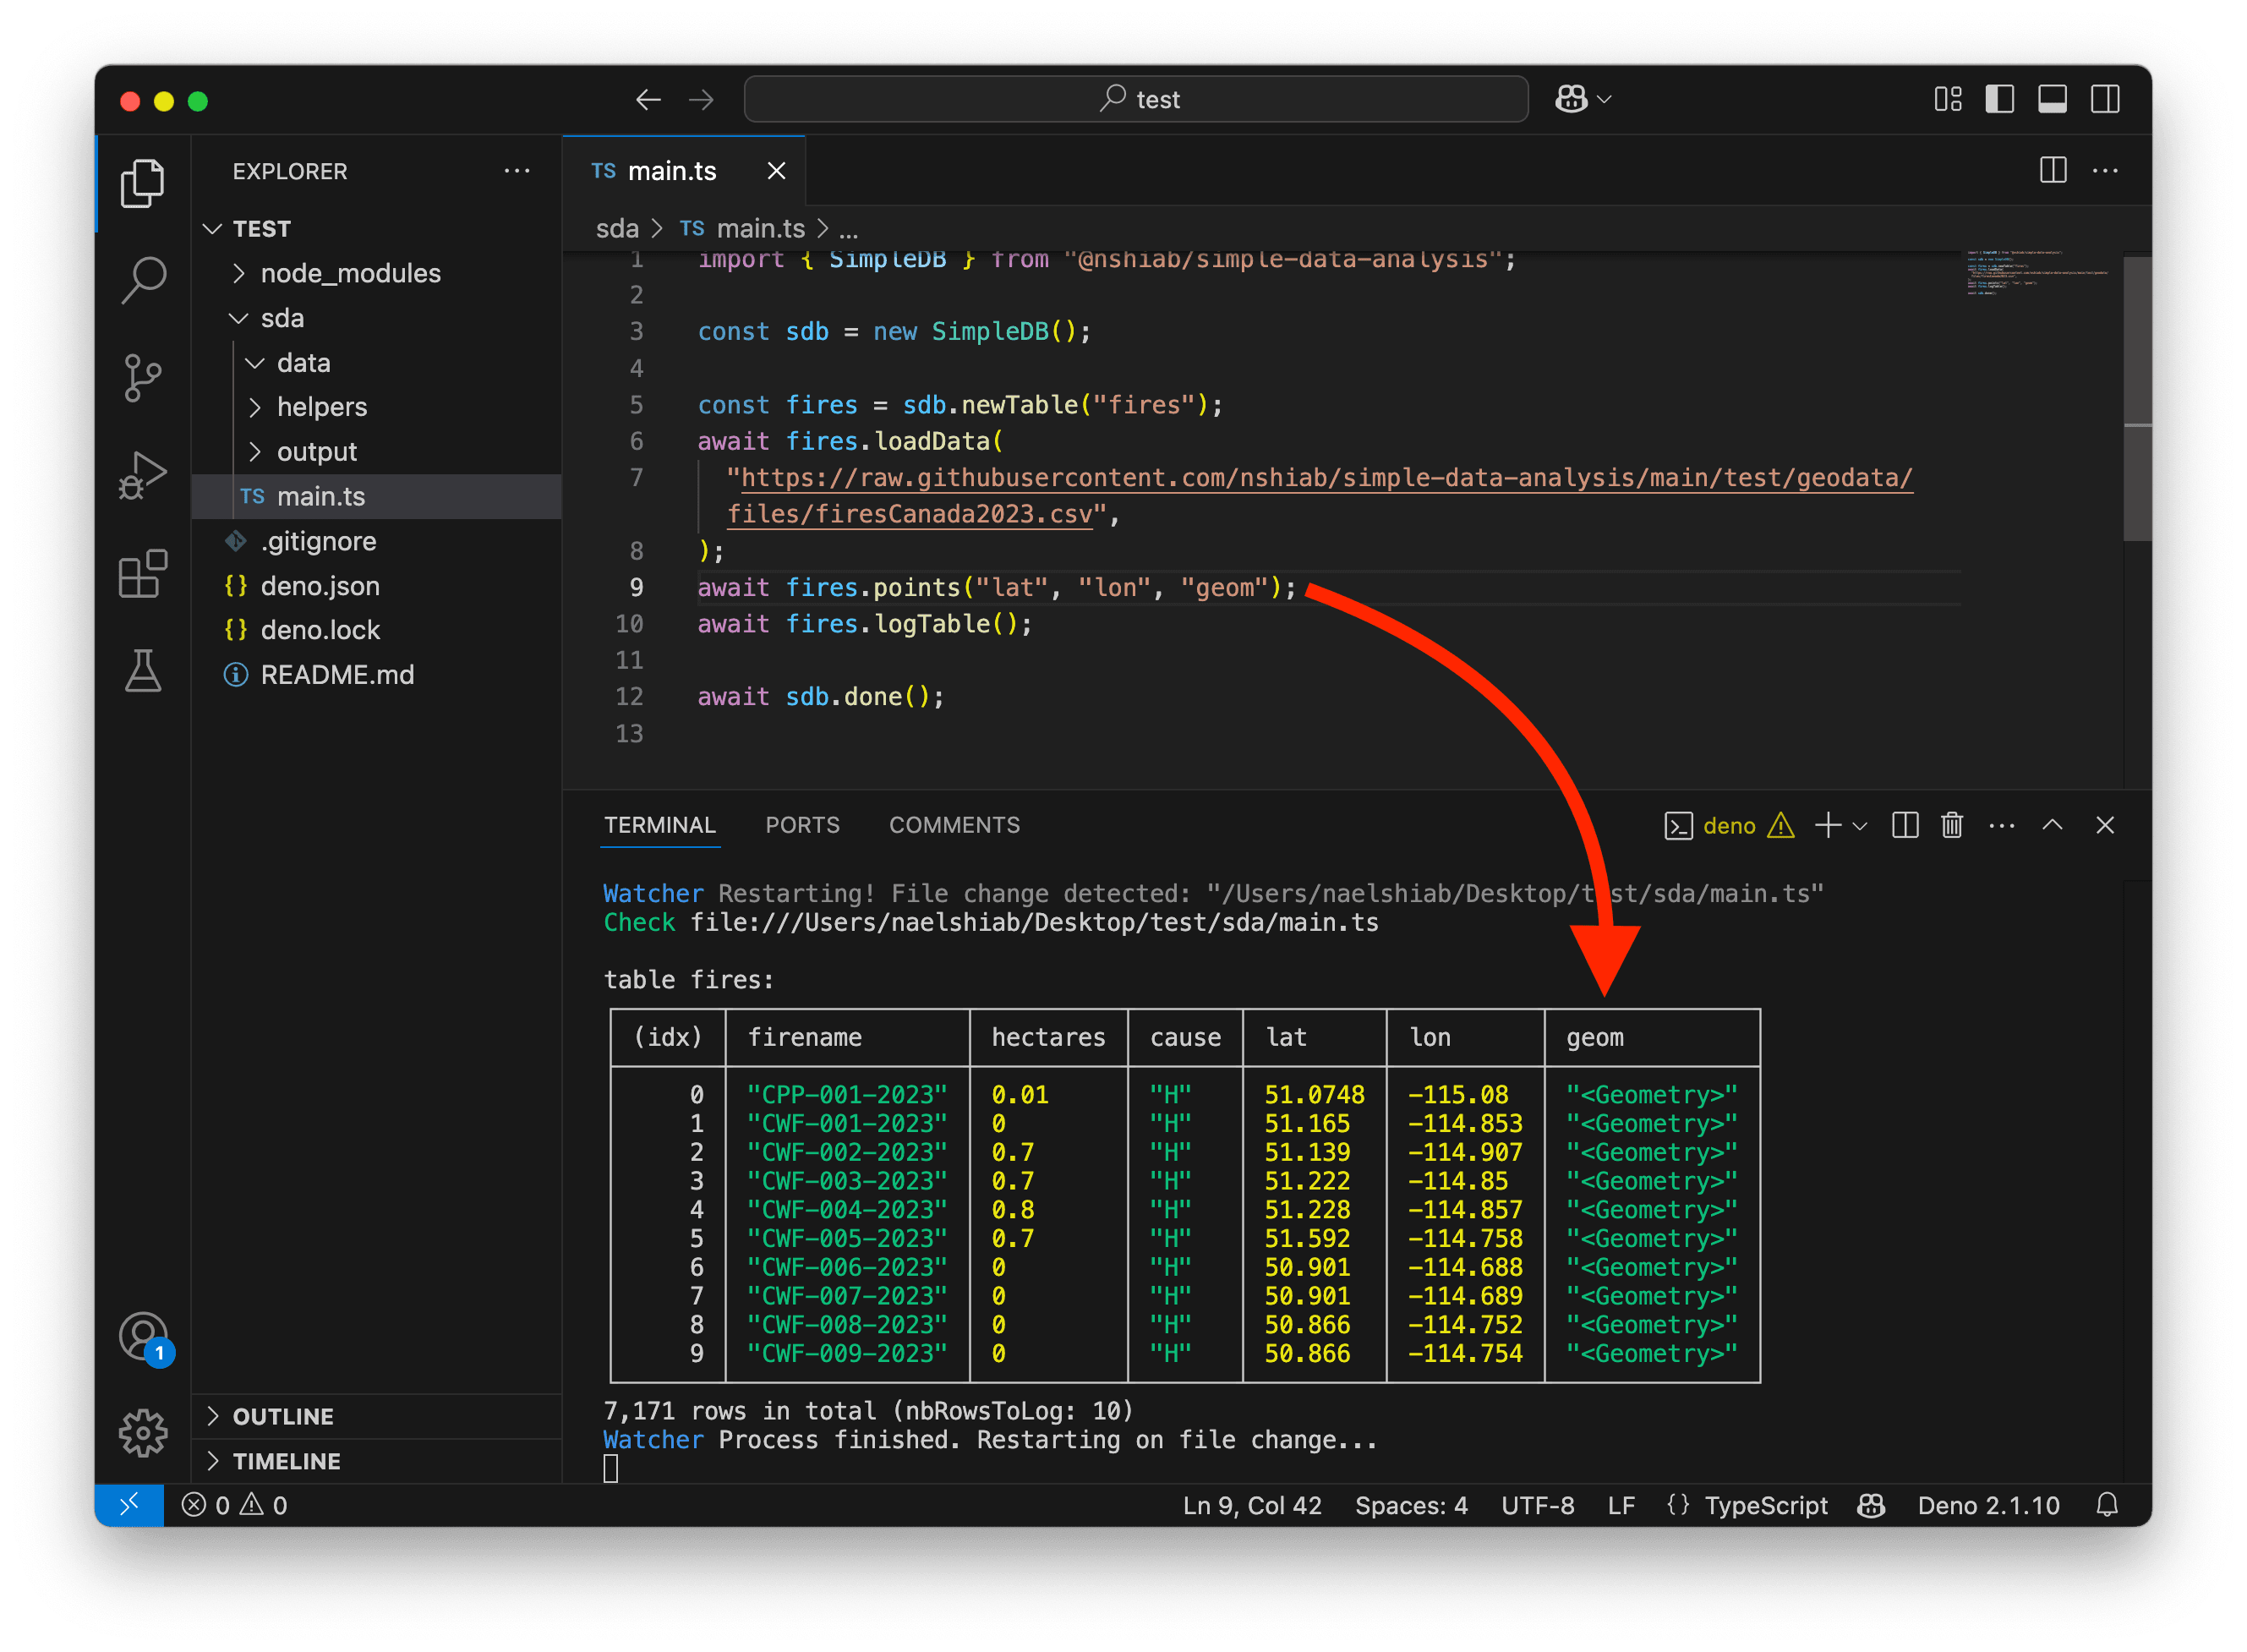Close the terminal panel

click(x=2105, y=825)
